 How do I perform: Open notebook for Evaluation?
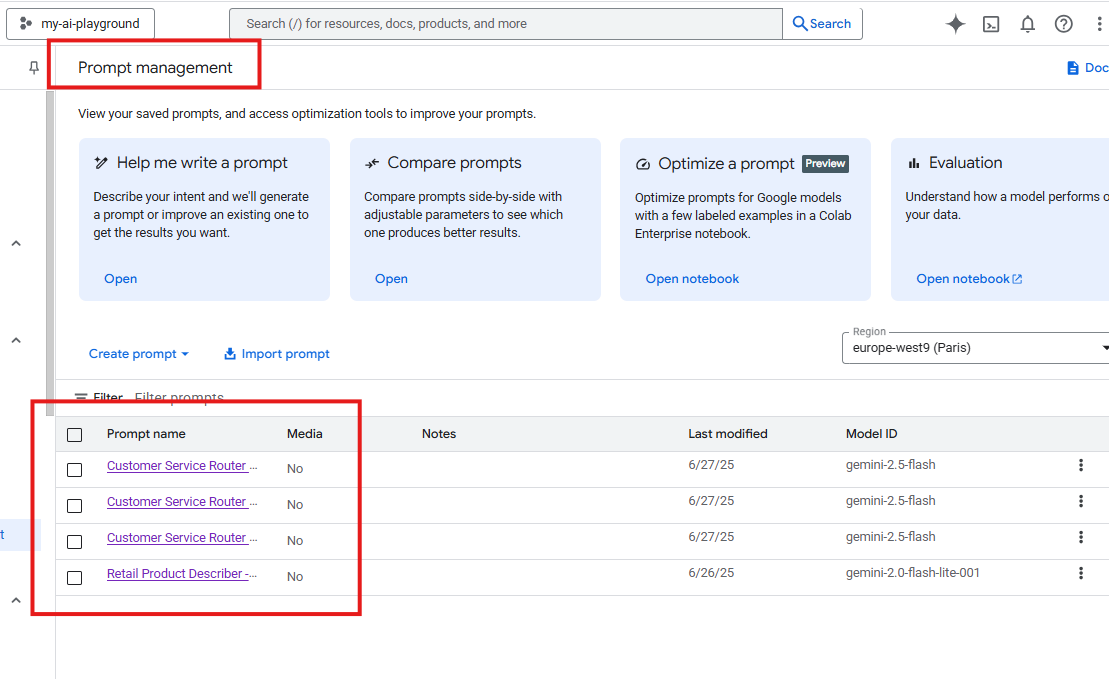point(969,279)
